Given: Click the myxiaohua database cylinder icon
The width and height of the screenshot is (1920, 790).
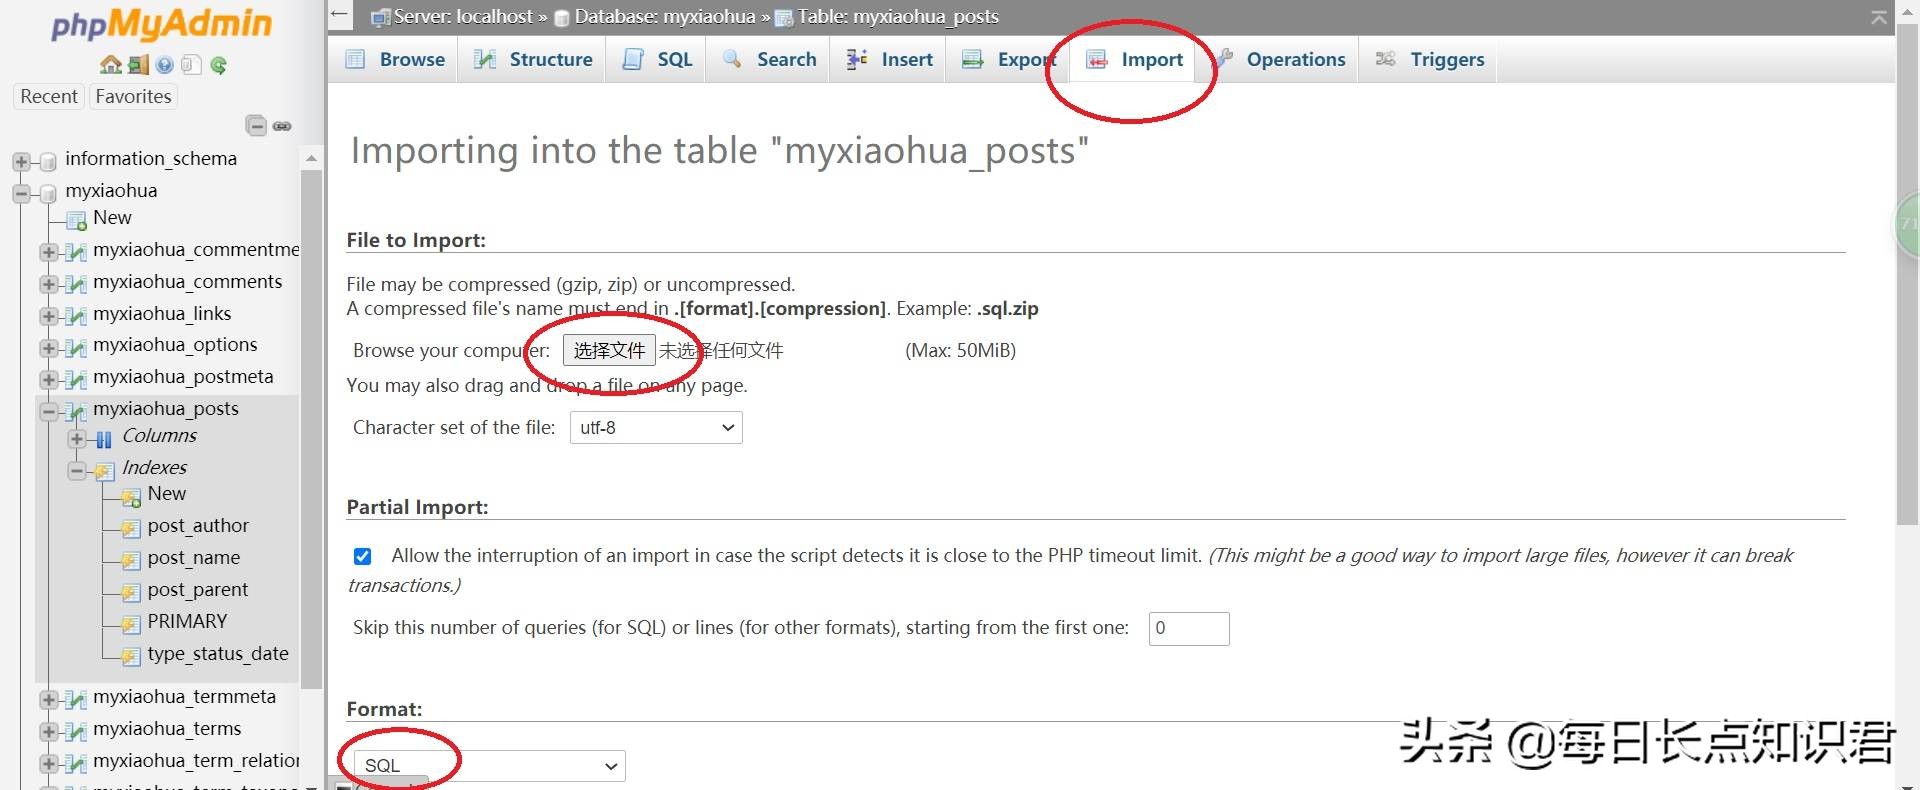Looking at the screenshot, I should [48, 193].
